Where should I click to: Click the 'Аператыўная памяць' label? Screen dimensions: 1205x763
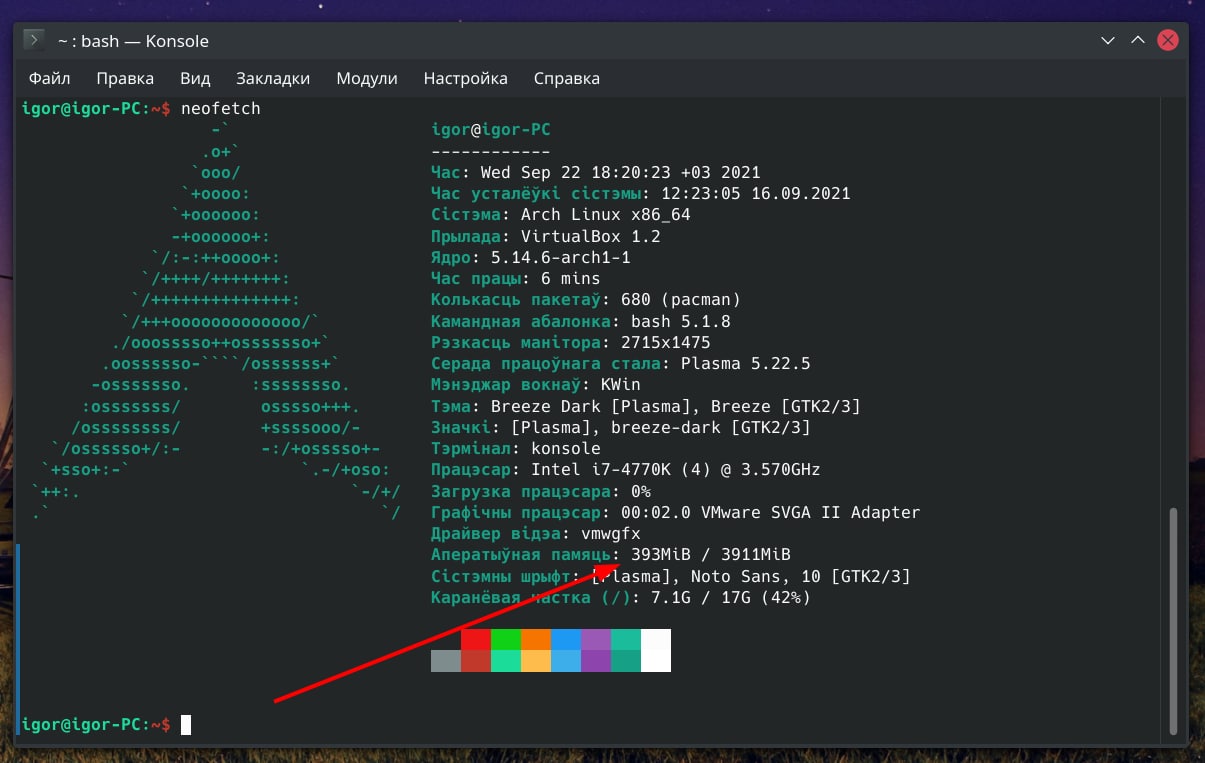coord(521,554)
